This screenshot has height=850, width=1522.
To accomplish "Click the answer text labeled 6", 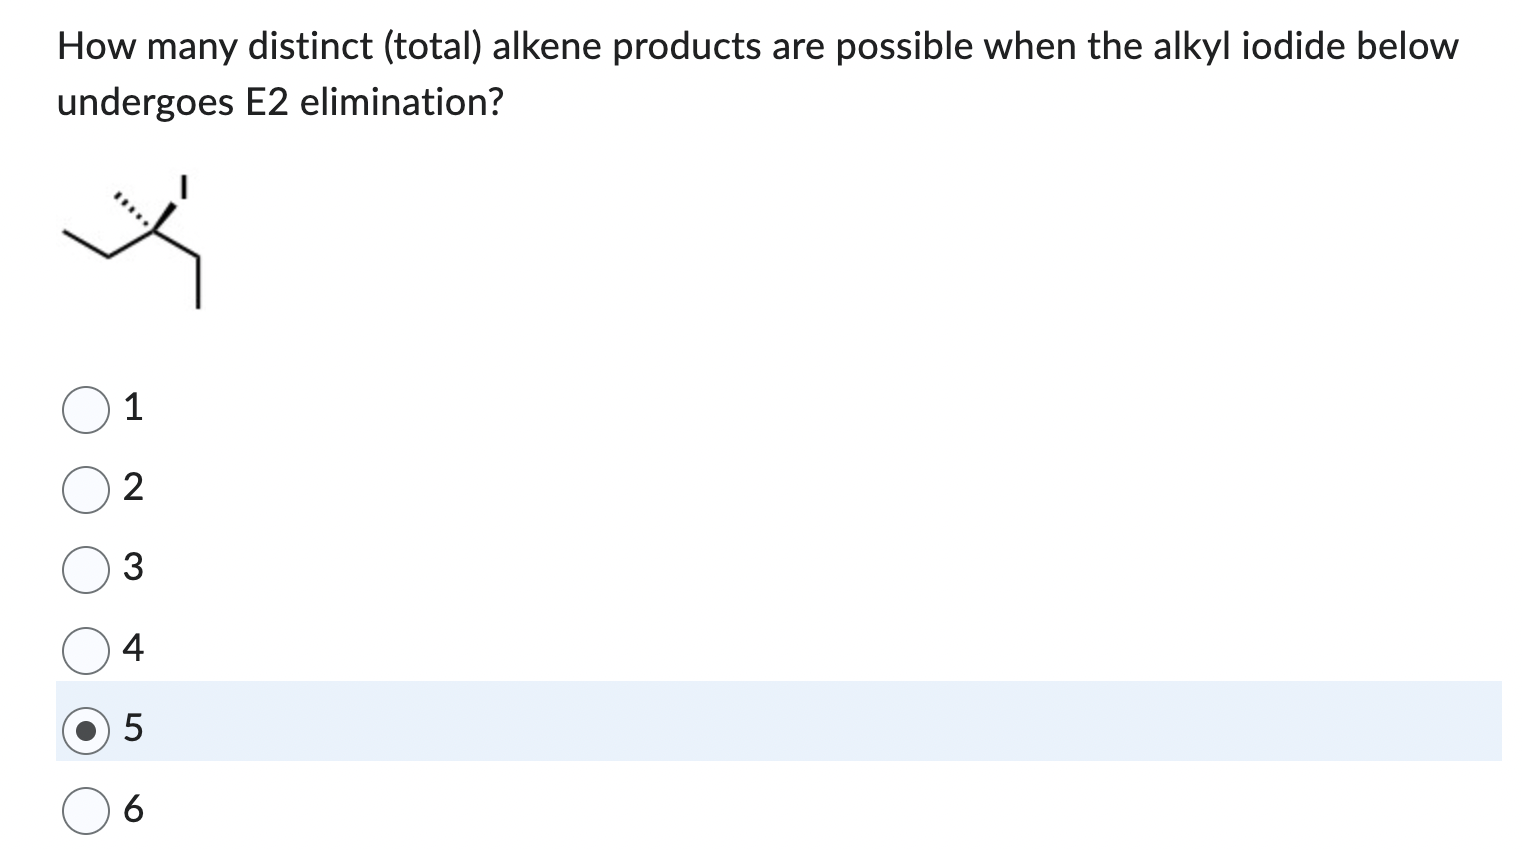I will (x=133, y=810).
